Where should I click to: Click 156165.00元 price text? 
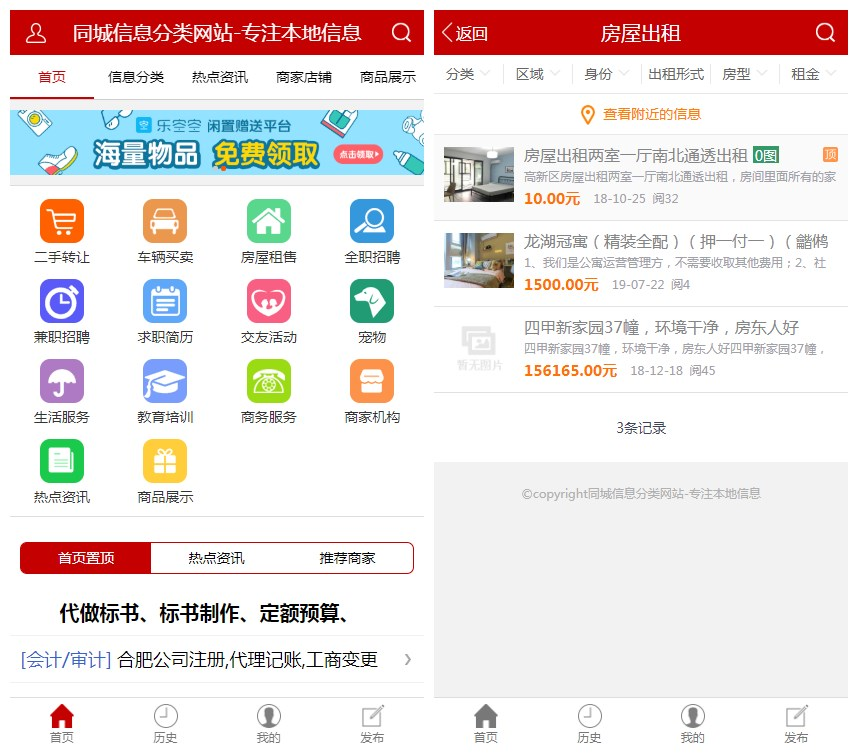[x=570, y=370]
